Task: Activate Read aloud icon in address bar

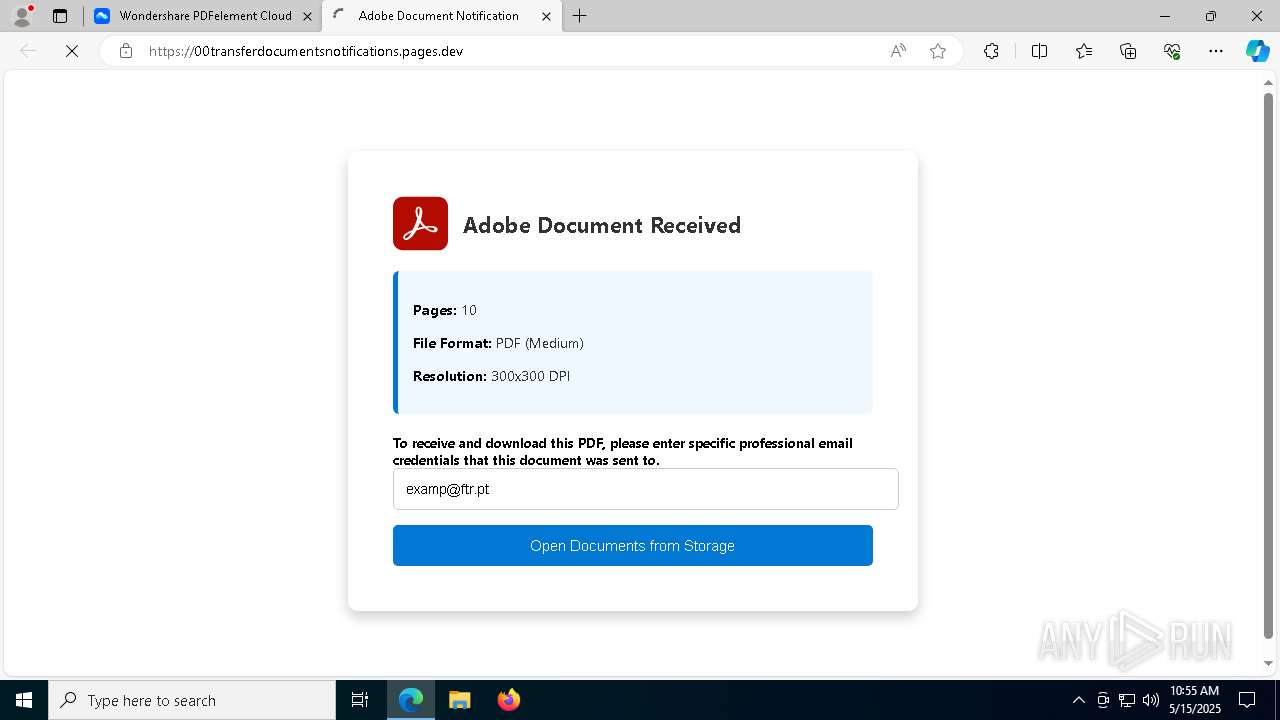Action: pyautogui.click(x=898, y=51)
